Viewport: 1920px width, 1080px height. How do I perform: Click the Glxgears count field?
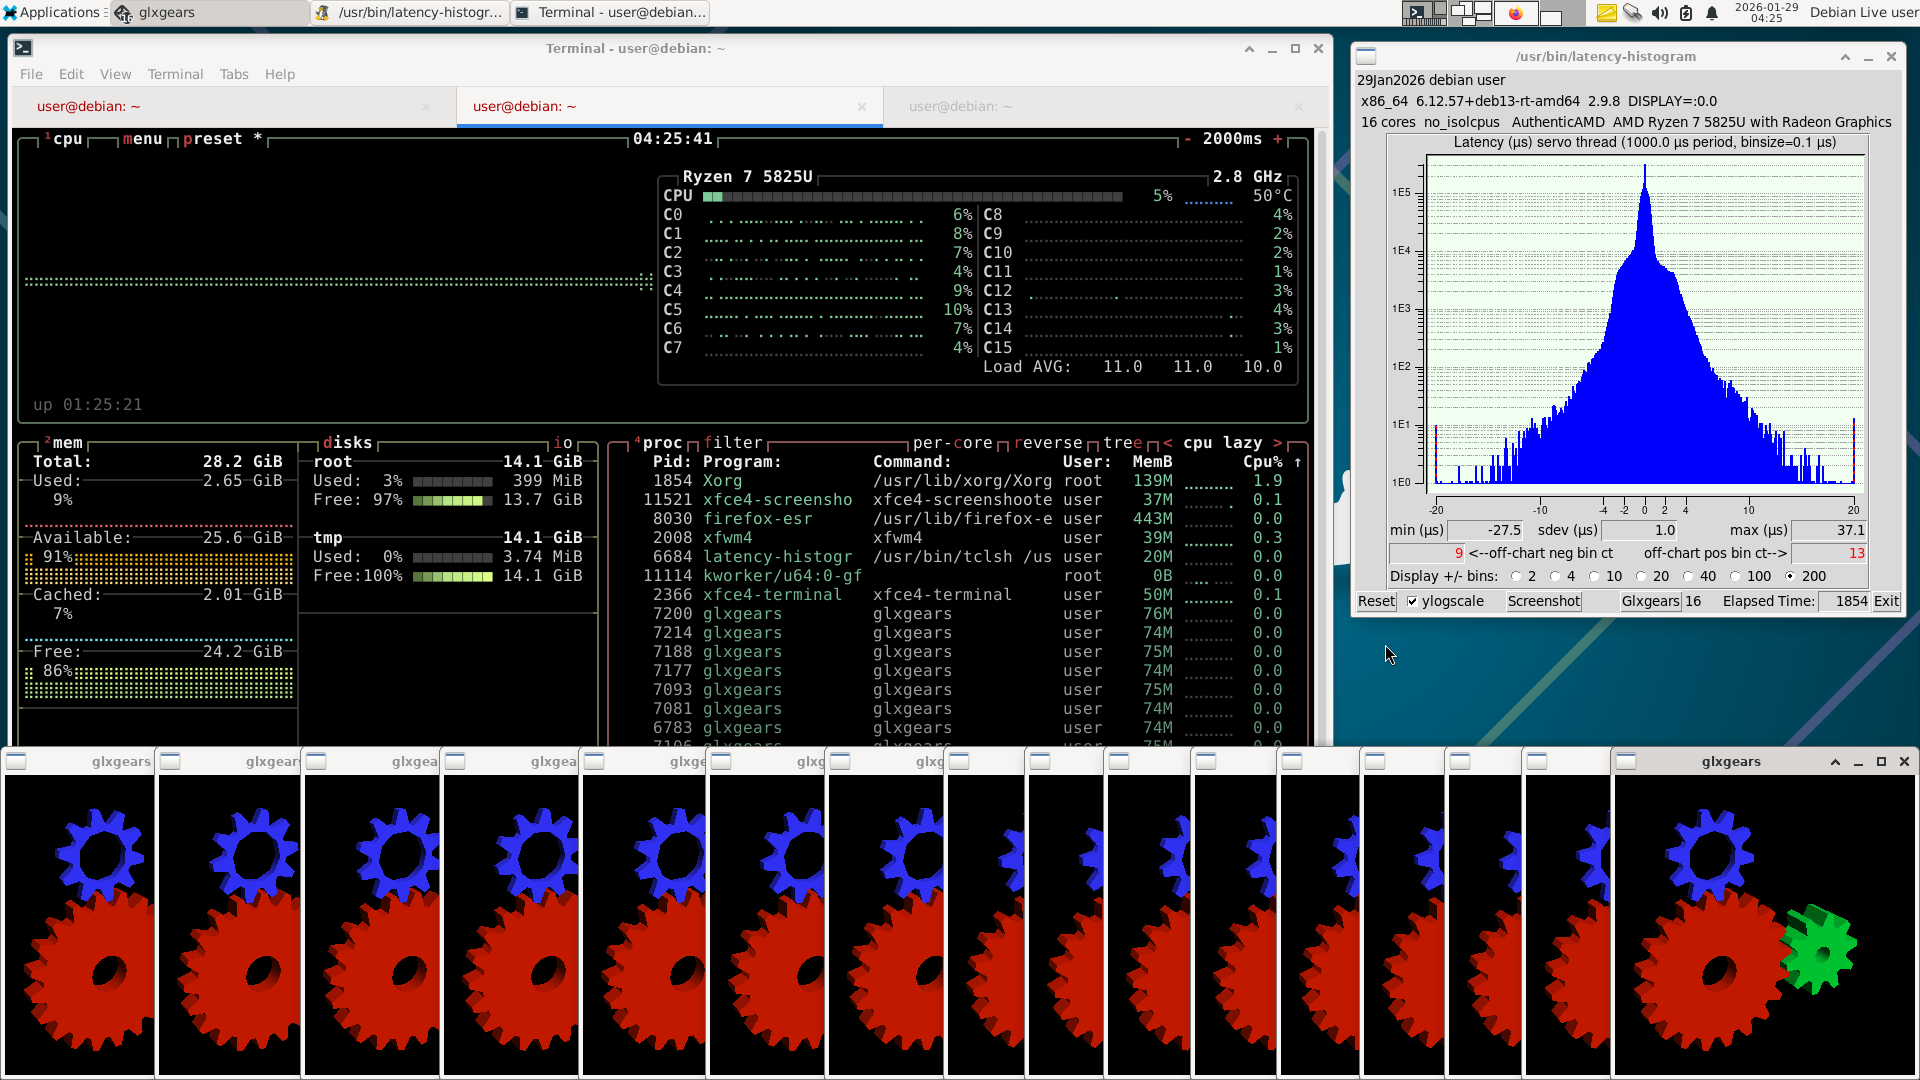[1693, 602]
